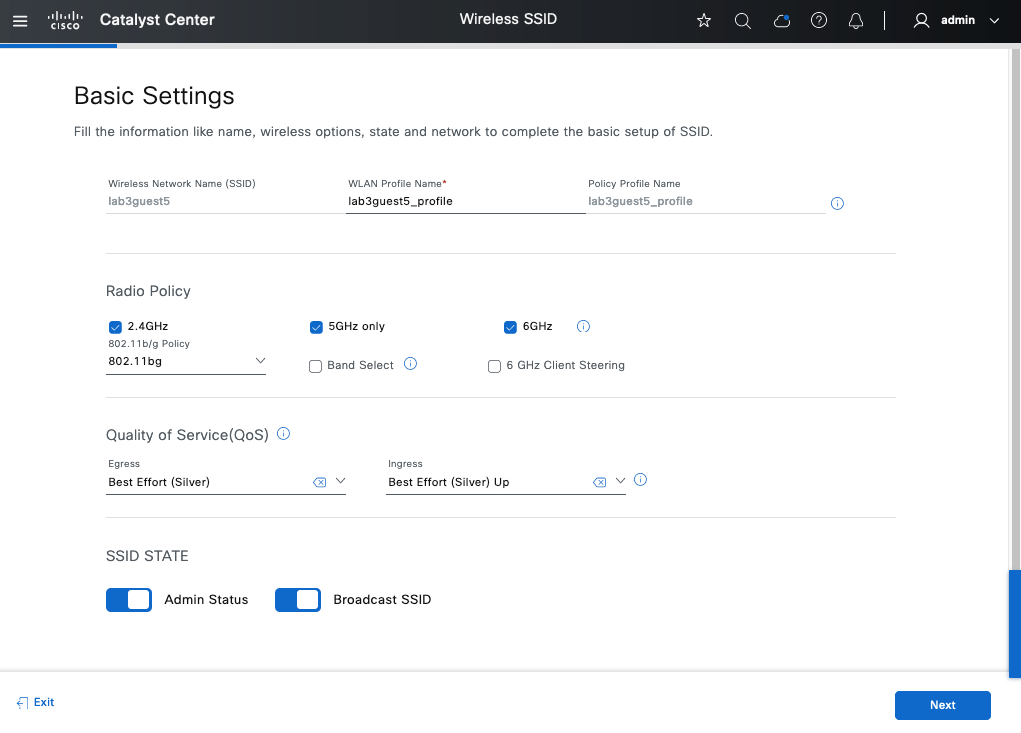Open the search magnifier icon
The image size is (1021, 733).
tap(742, 20)
